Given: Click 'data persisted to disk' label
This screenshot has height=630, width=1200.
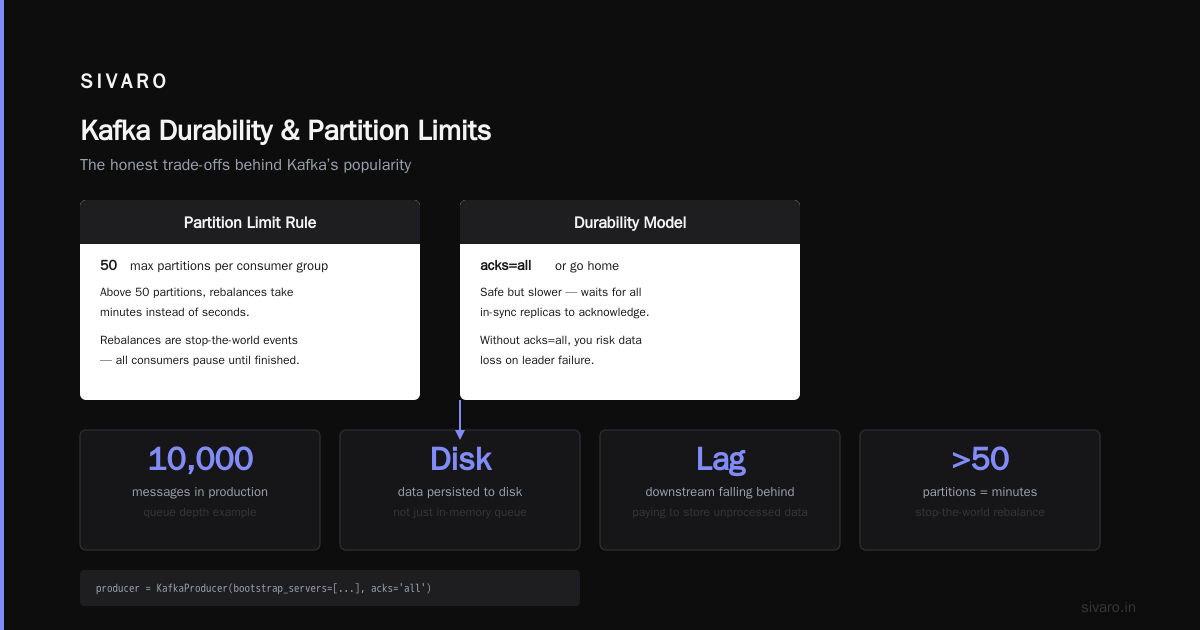Looking at the screenshot, I should pos(460,492).
